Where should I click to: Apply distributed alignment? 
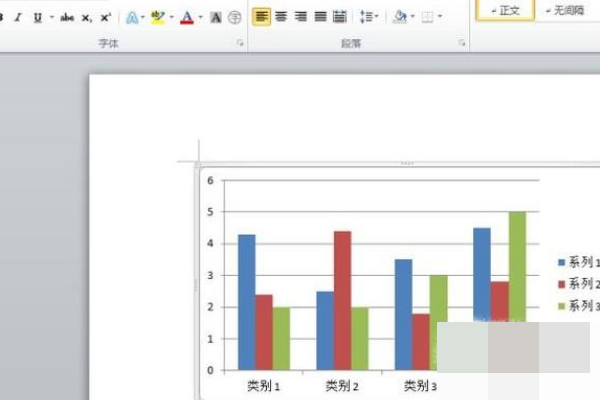pyautogui.click(x=340, y=17)
